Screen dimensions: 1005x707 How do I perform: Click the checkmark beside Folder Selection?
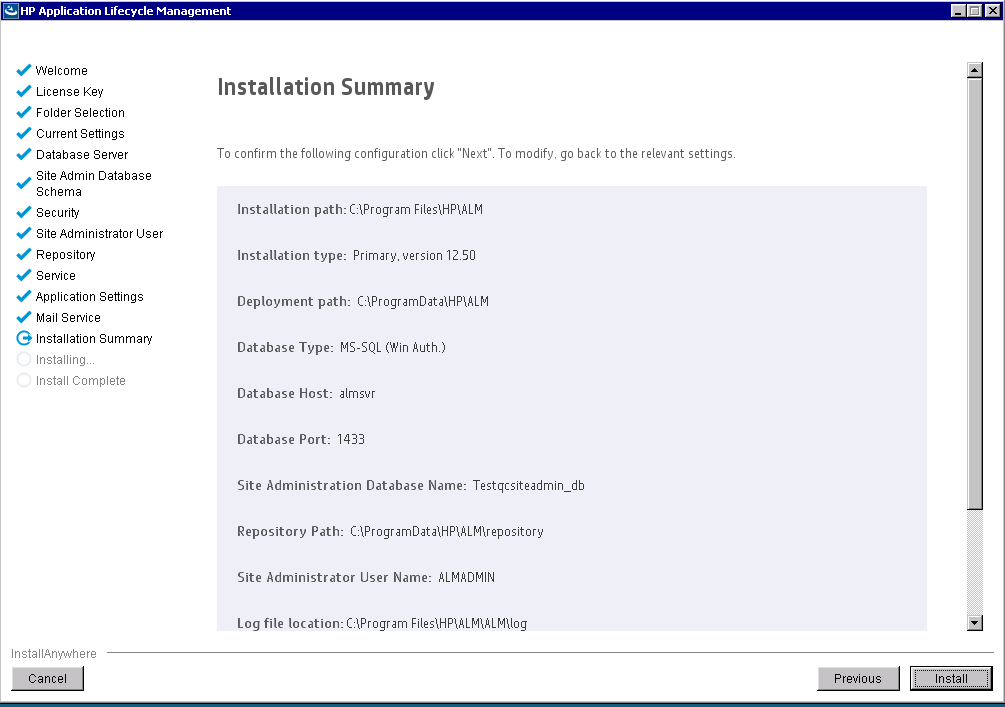24,112
